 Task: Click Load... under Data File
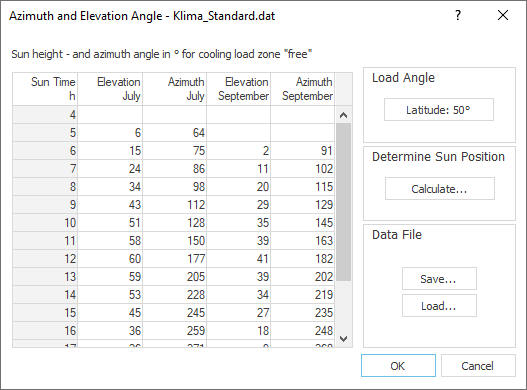coord(439,306)
